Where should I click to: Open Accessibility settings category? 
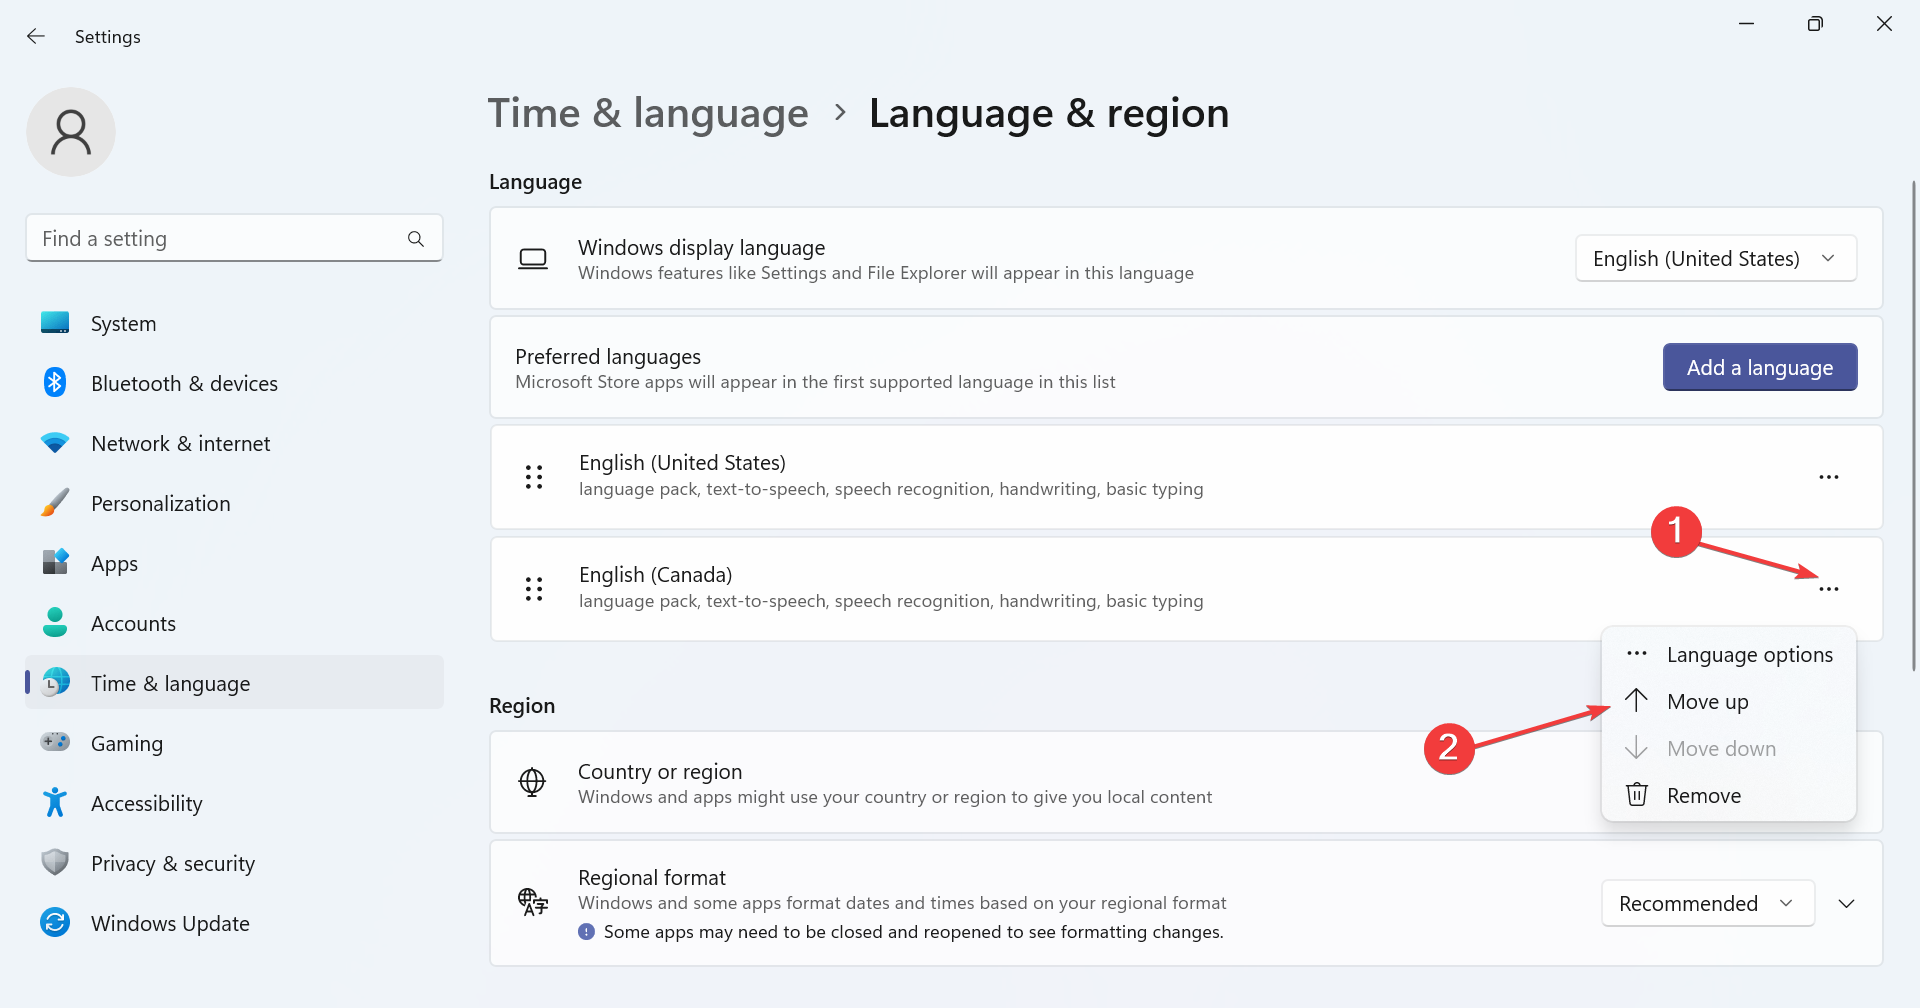click(x=234, y=803)
